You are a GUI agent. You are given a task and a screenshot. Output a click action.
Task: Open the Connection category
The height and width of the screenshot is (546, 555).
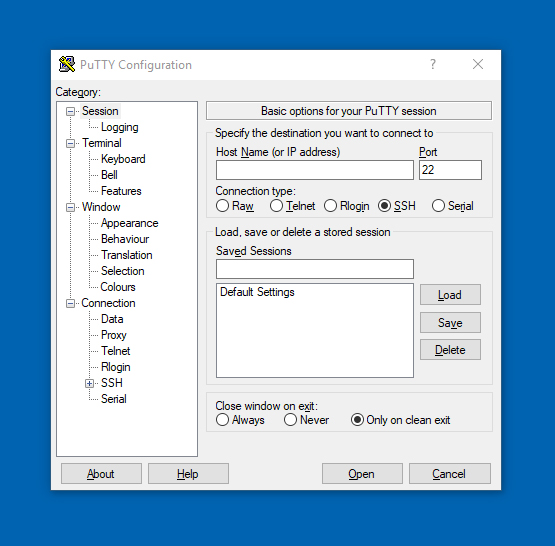pyautogui.click(x=108, y=303)
